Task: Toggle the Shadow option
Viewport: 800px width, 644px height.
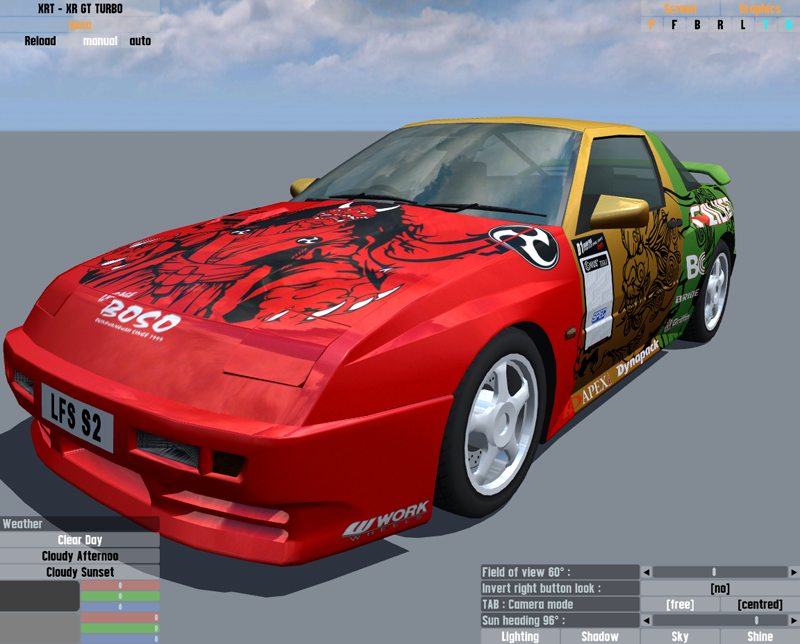Action: (x=600, y=636)
